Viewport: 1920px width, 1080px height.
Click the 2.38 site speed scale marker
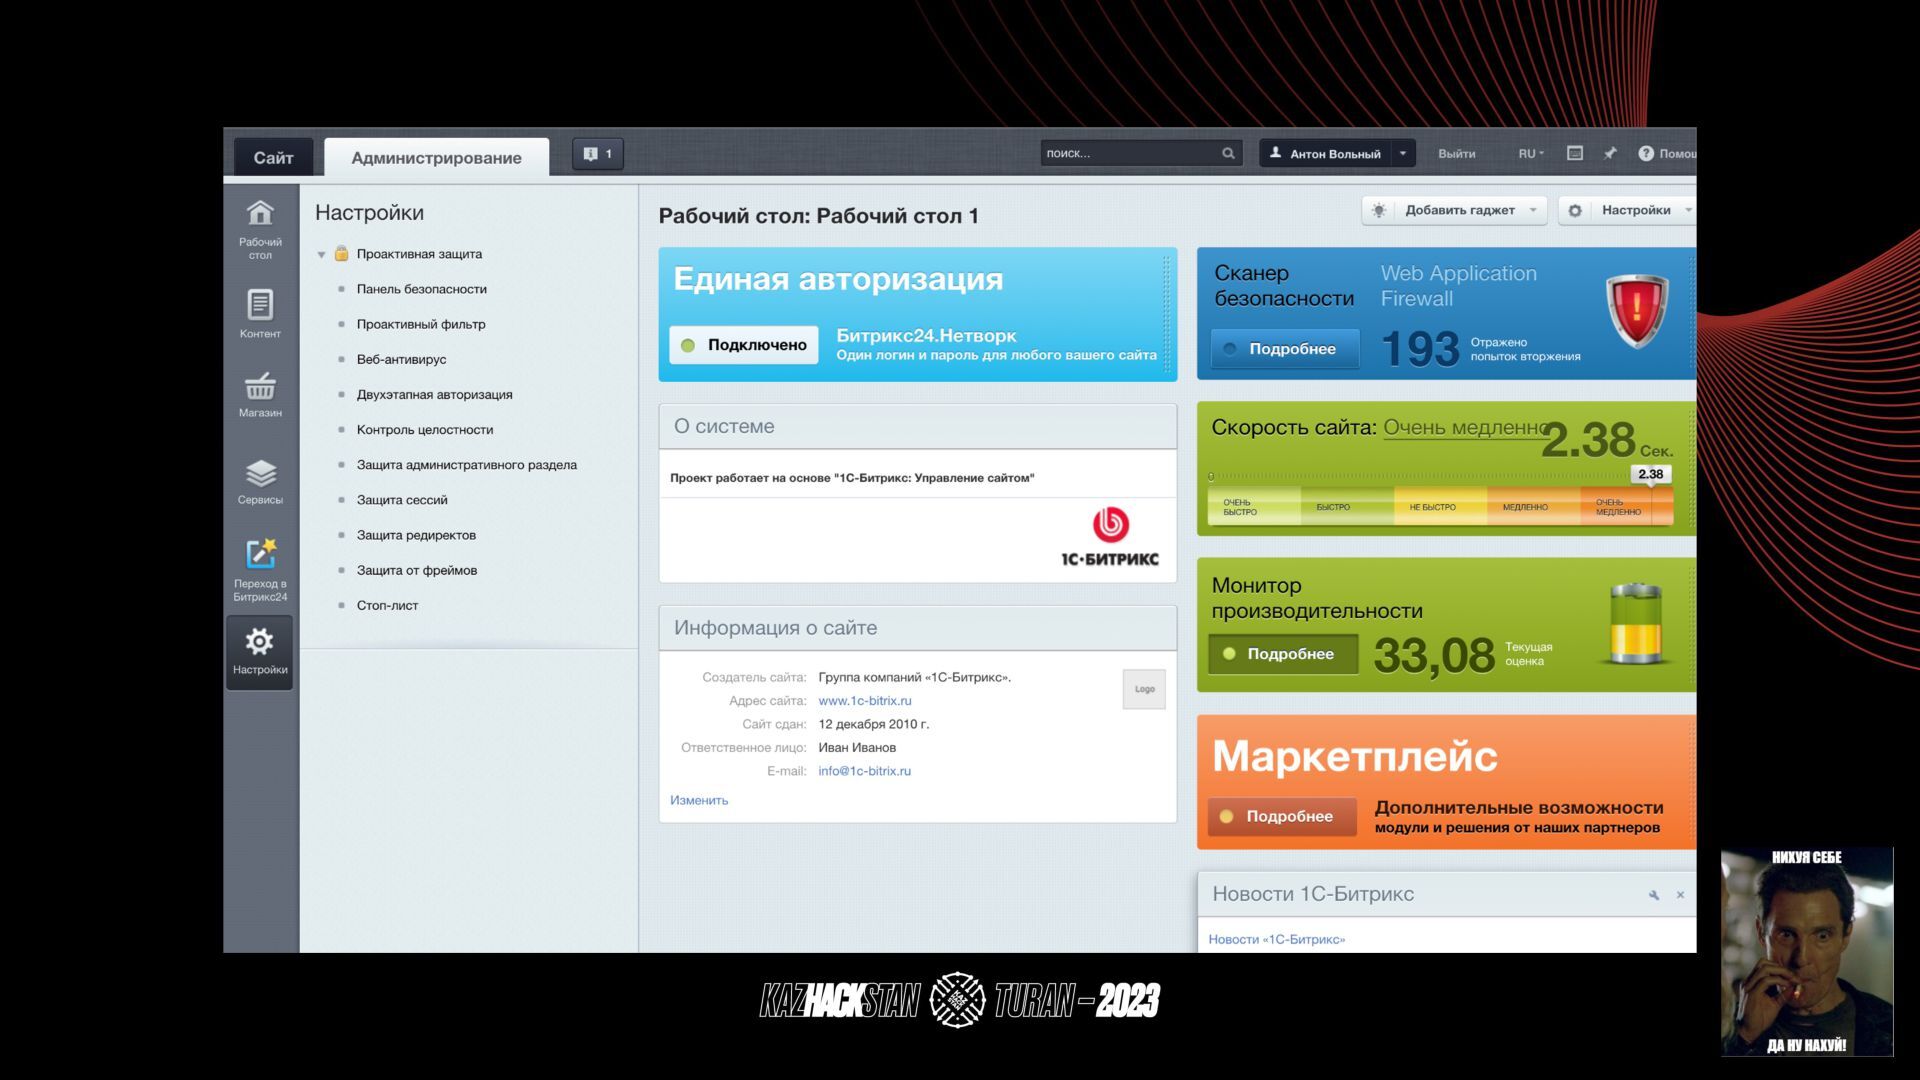[x=1650, y=475]
